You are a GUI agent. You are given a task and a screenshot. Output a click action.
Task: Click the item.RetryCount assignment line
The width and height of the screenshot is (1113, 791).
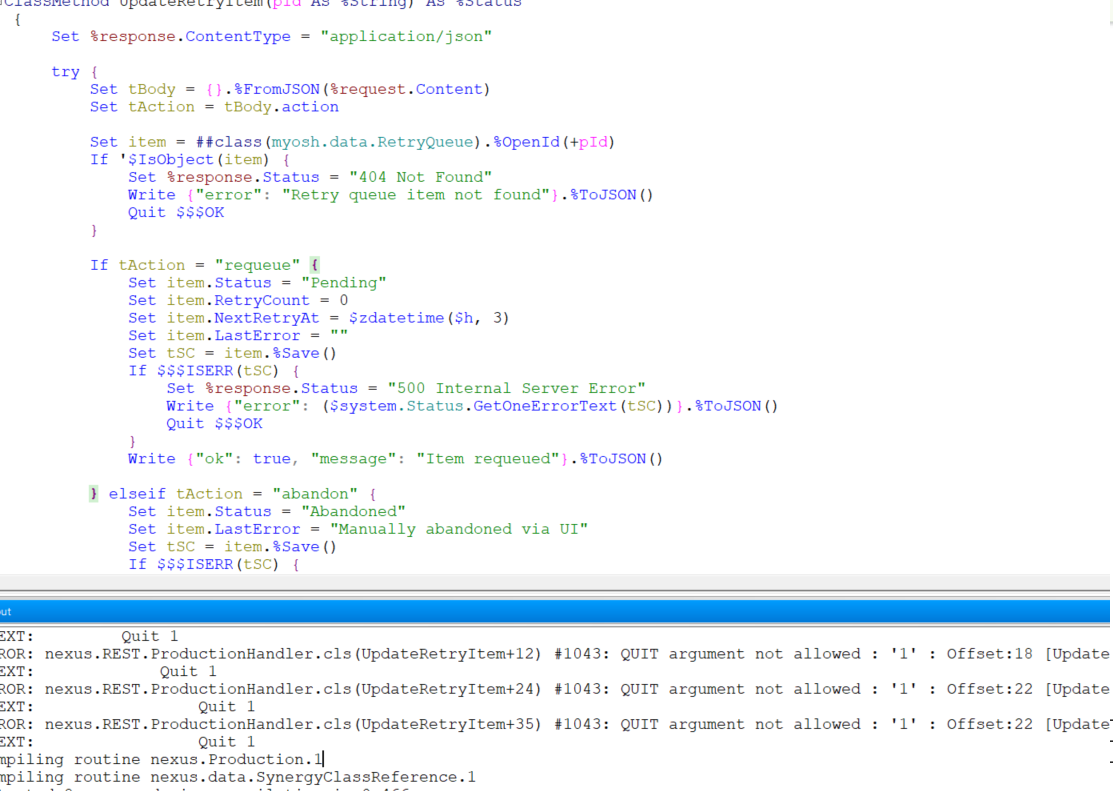(238, 300)
